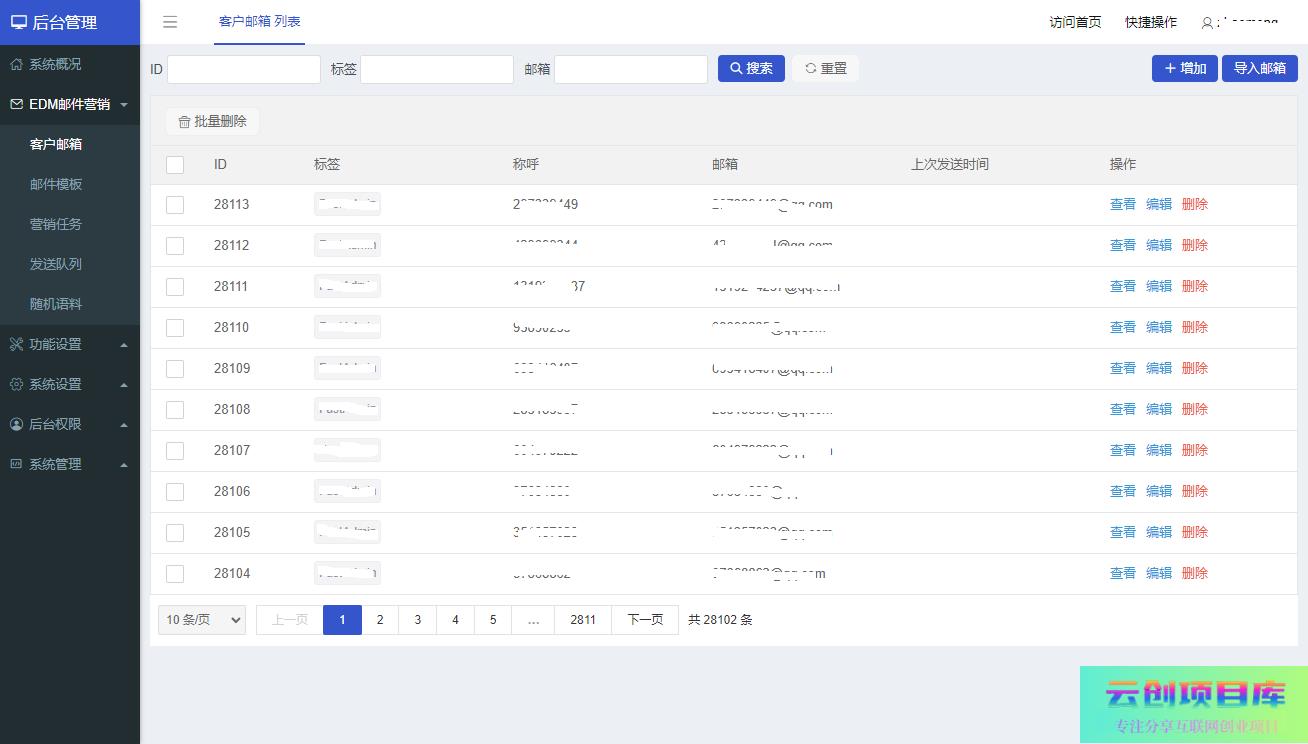Click the user avatar icon in header
Viewport: 1308px width, 744px height.
(x=1207, y=23)
